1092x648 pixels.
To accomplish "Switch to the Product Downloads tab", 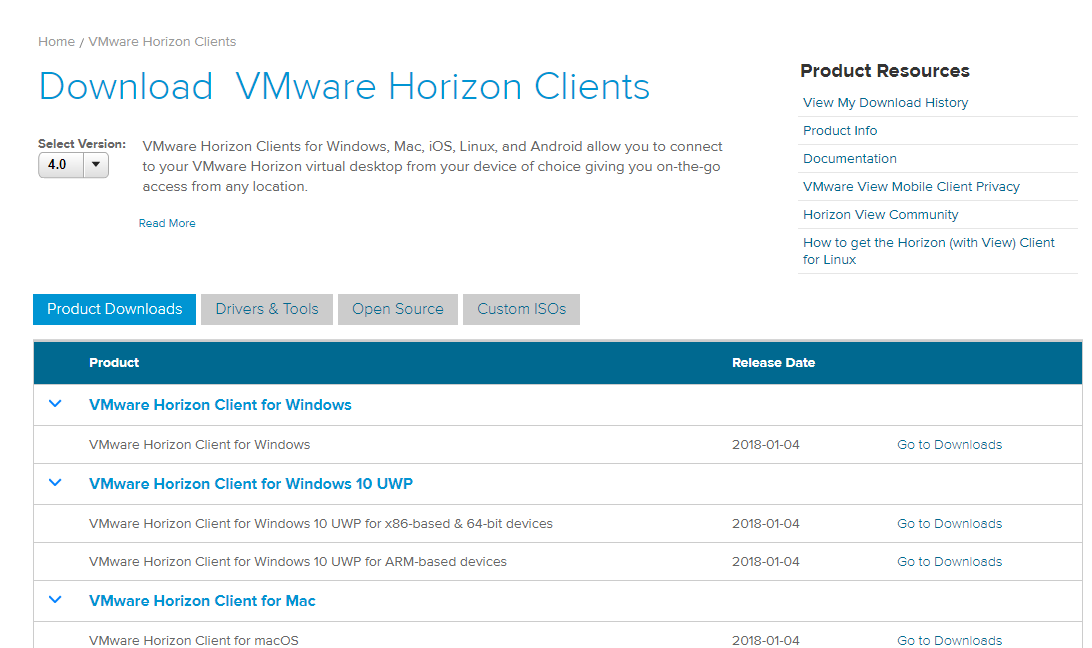I will (x=114, y=309).
